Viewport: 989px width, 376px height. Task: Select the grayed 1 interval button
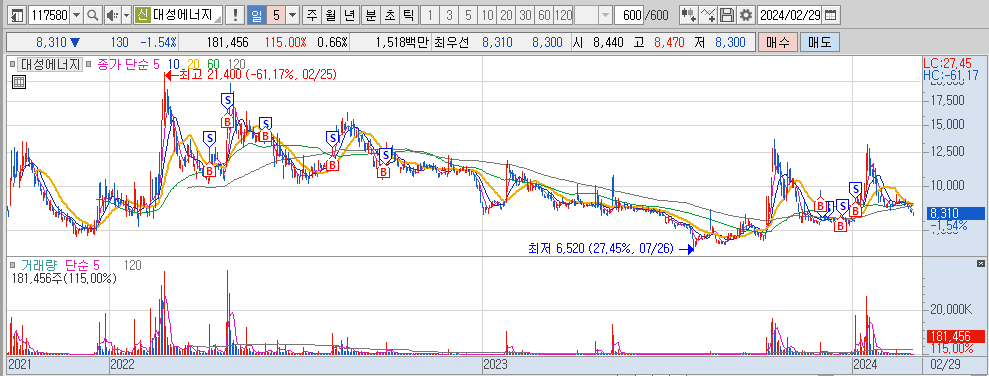pos(430,15)
